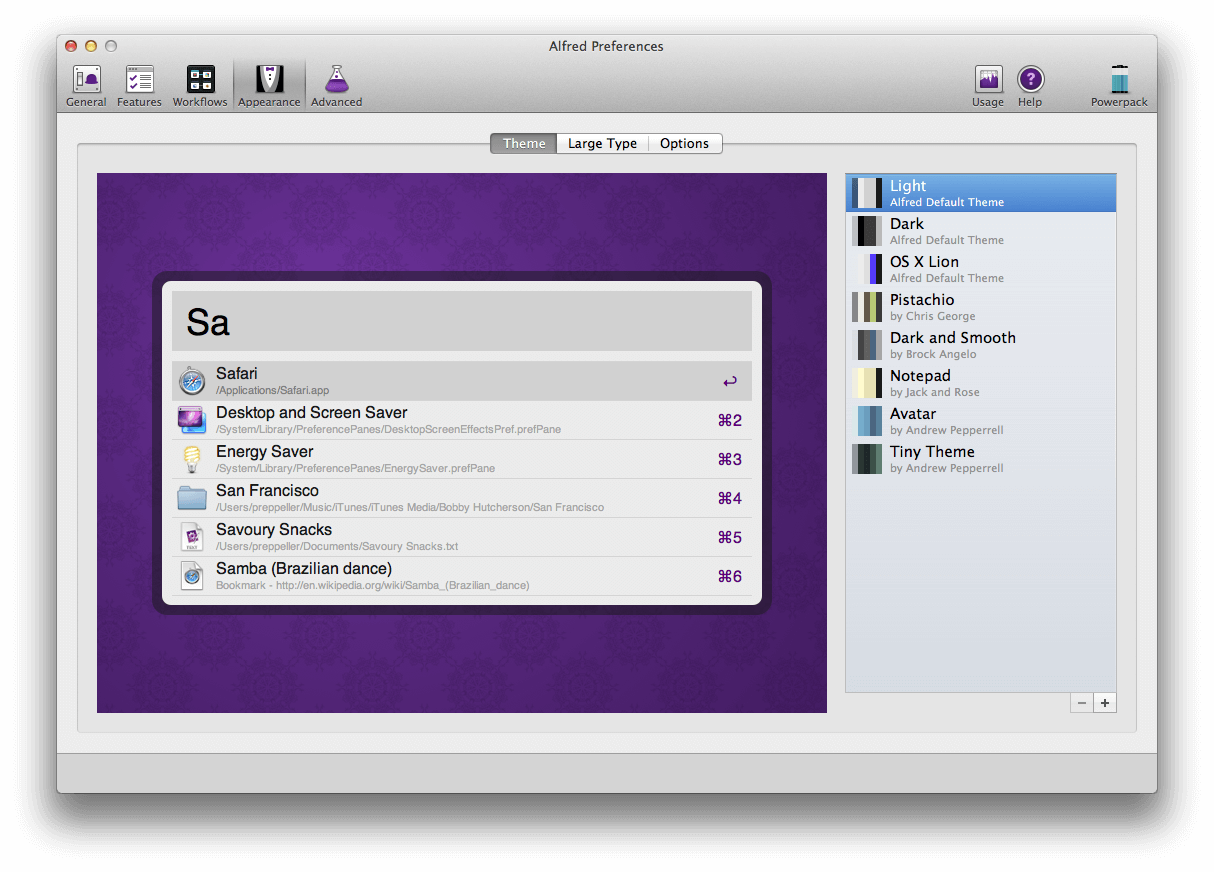The width and height of the screenshot is (1214, 872).
Task: Click the Safari icon in the preview
Action: 192,381
